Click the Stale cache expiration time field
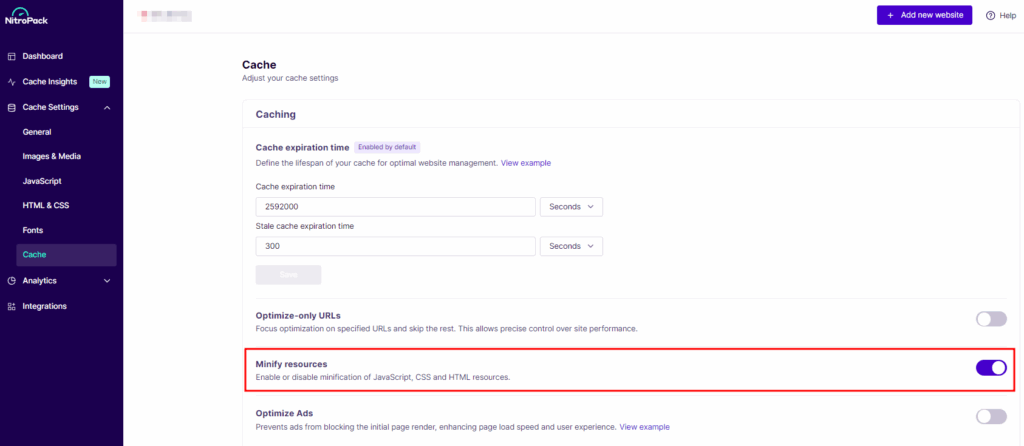The image size is (1024, 446). (395, 246)
